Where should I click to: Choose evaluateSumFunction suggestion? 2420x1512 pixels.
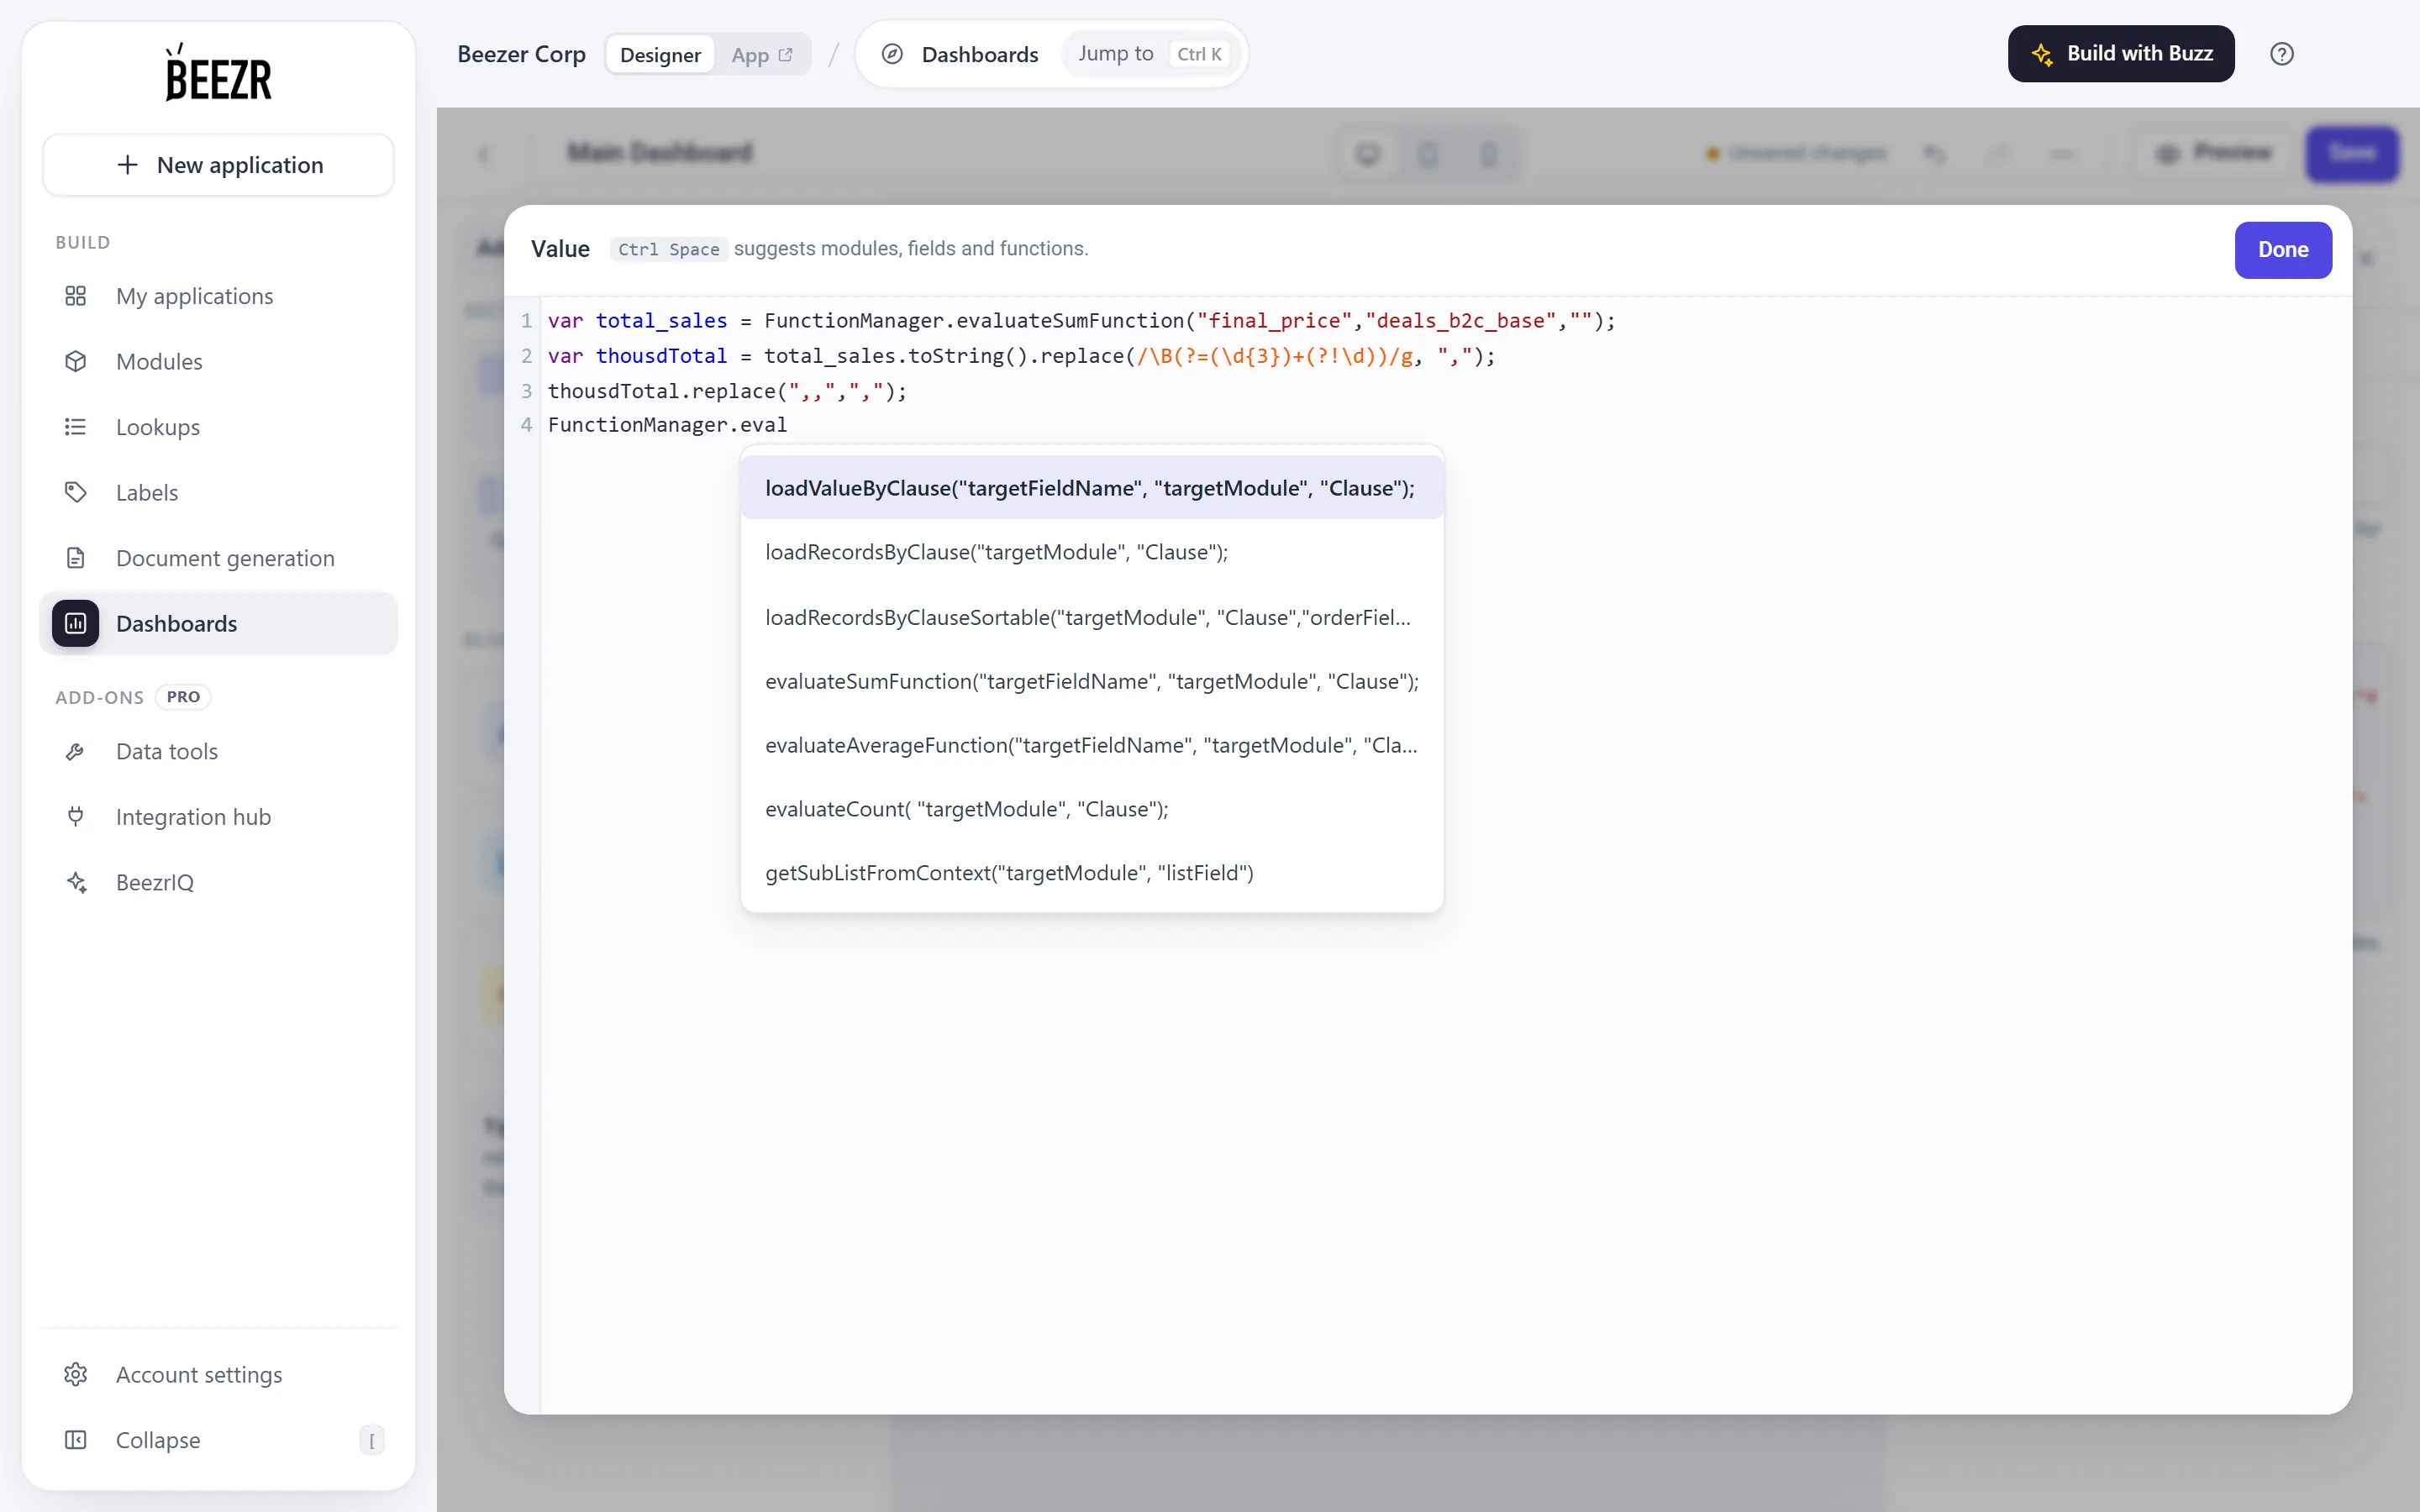coord(1091,681)
